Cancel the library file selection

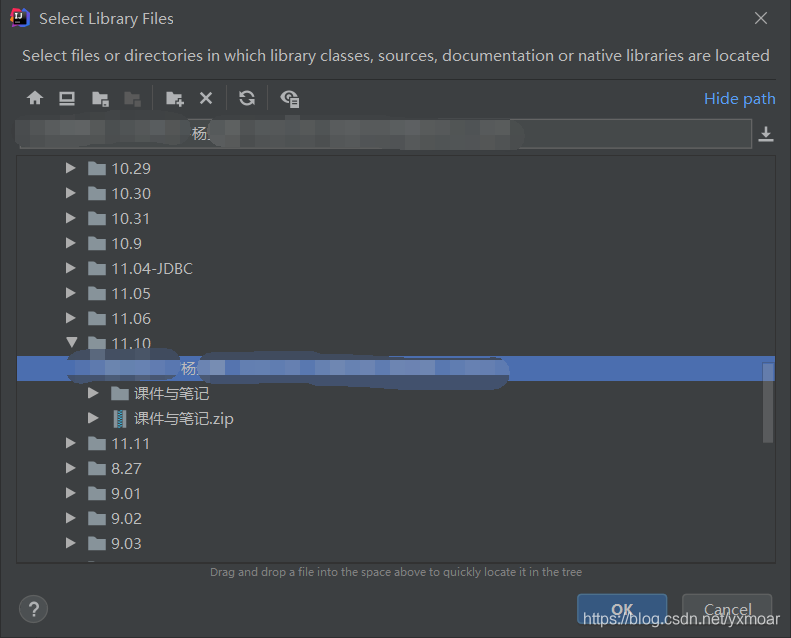point(727,609)
